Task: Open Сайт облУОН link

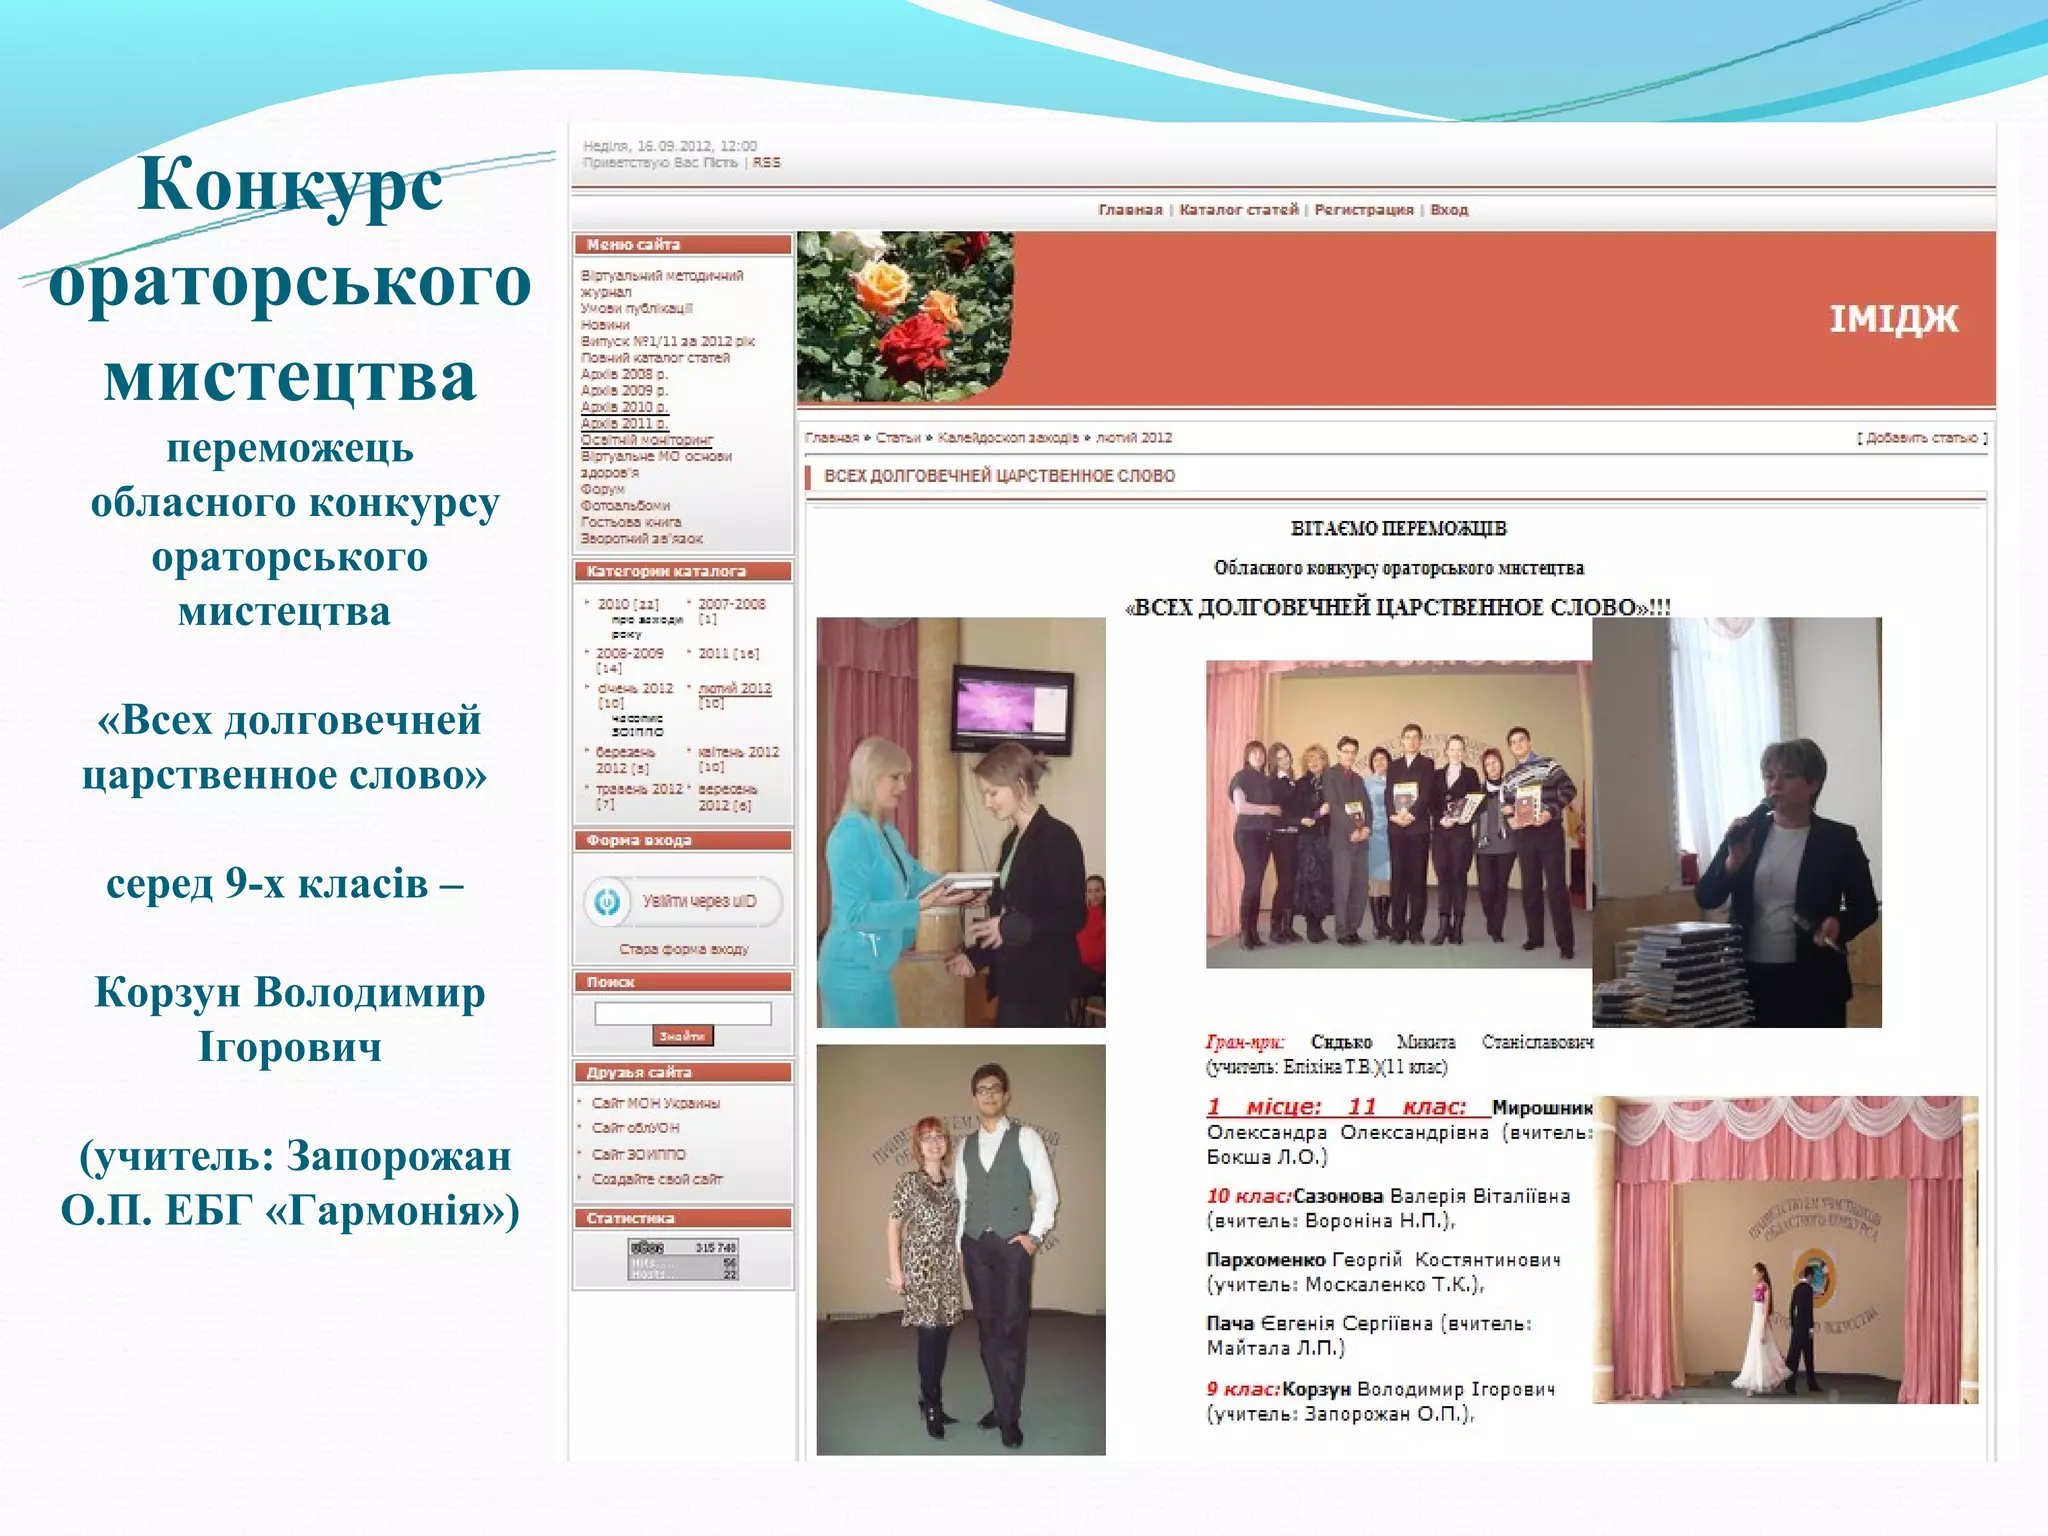Action: point(636,1128)
